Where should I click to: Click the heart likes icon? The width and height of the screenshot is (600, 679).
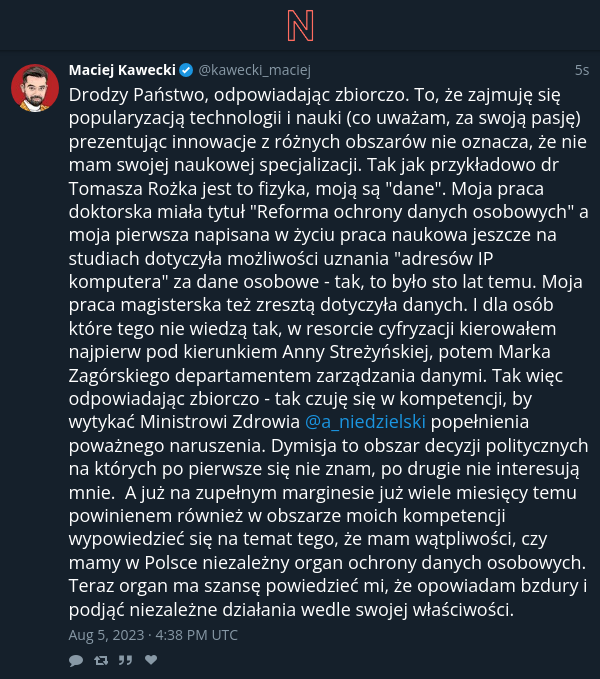pyautogui.click(x=151, y=660)
